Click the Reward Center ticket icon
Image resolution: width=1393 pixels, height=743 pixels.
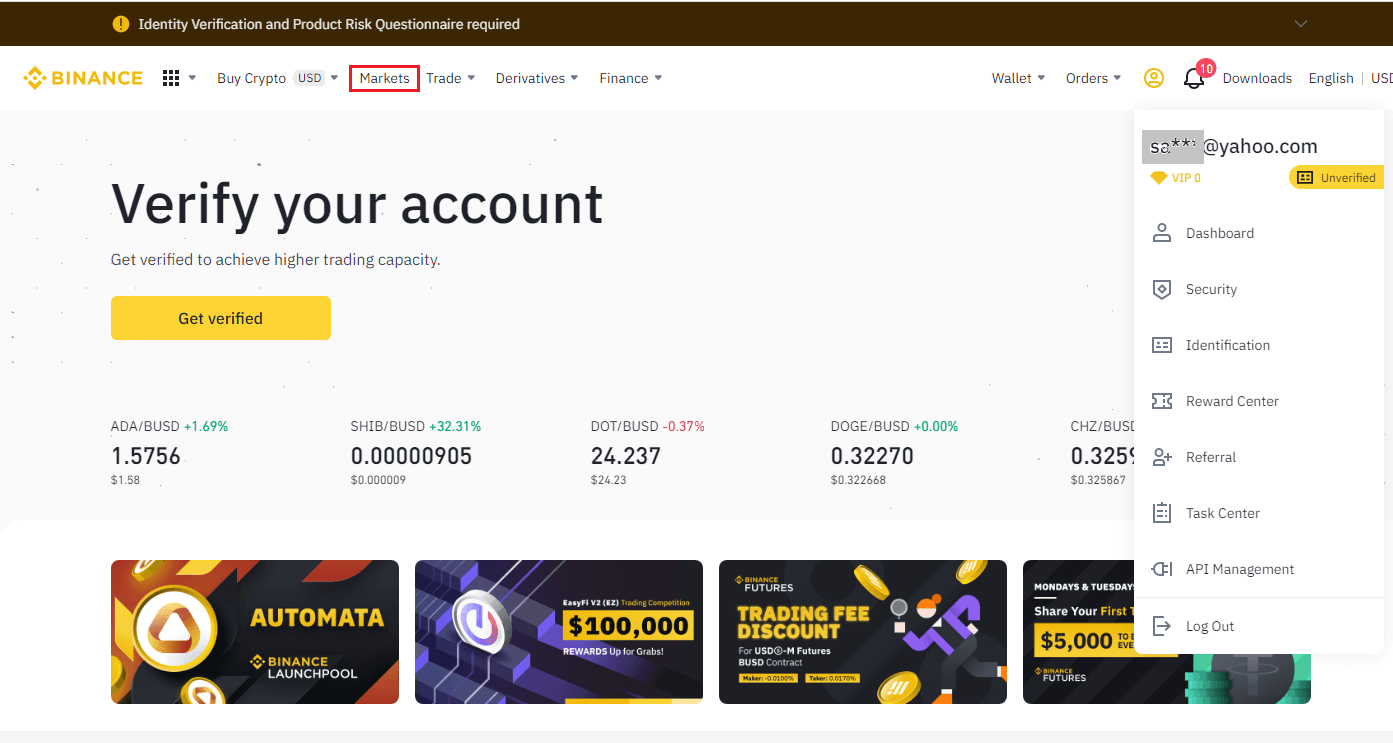1162,401
